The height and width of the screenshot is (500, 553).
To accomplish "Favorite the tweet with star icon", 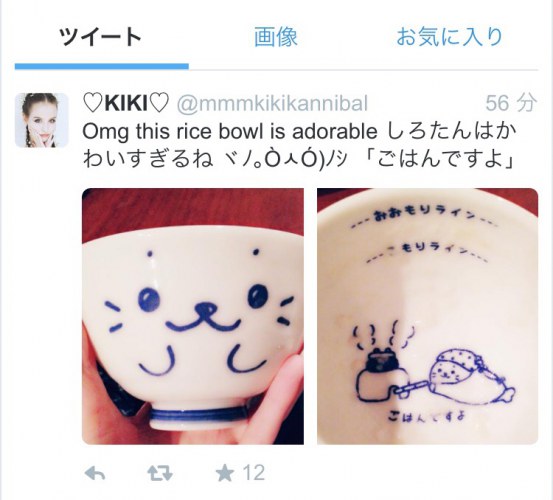I will tap(225, 473).
